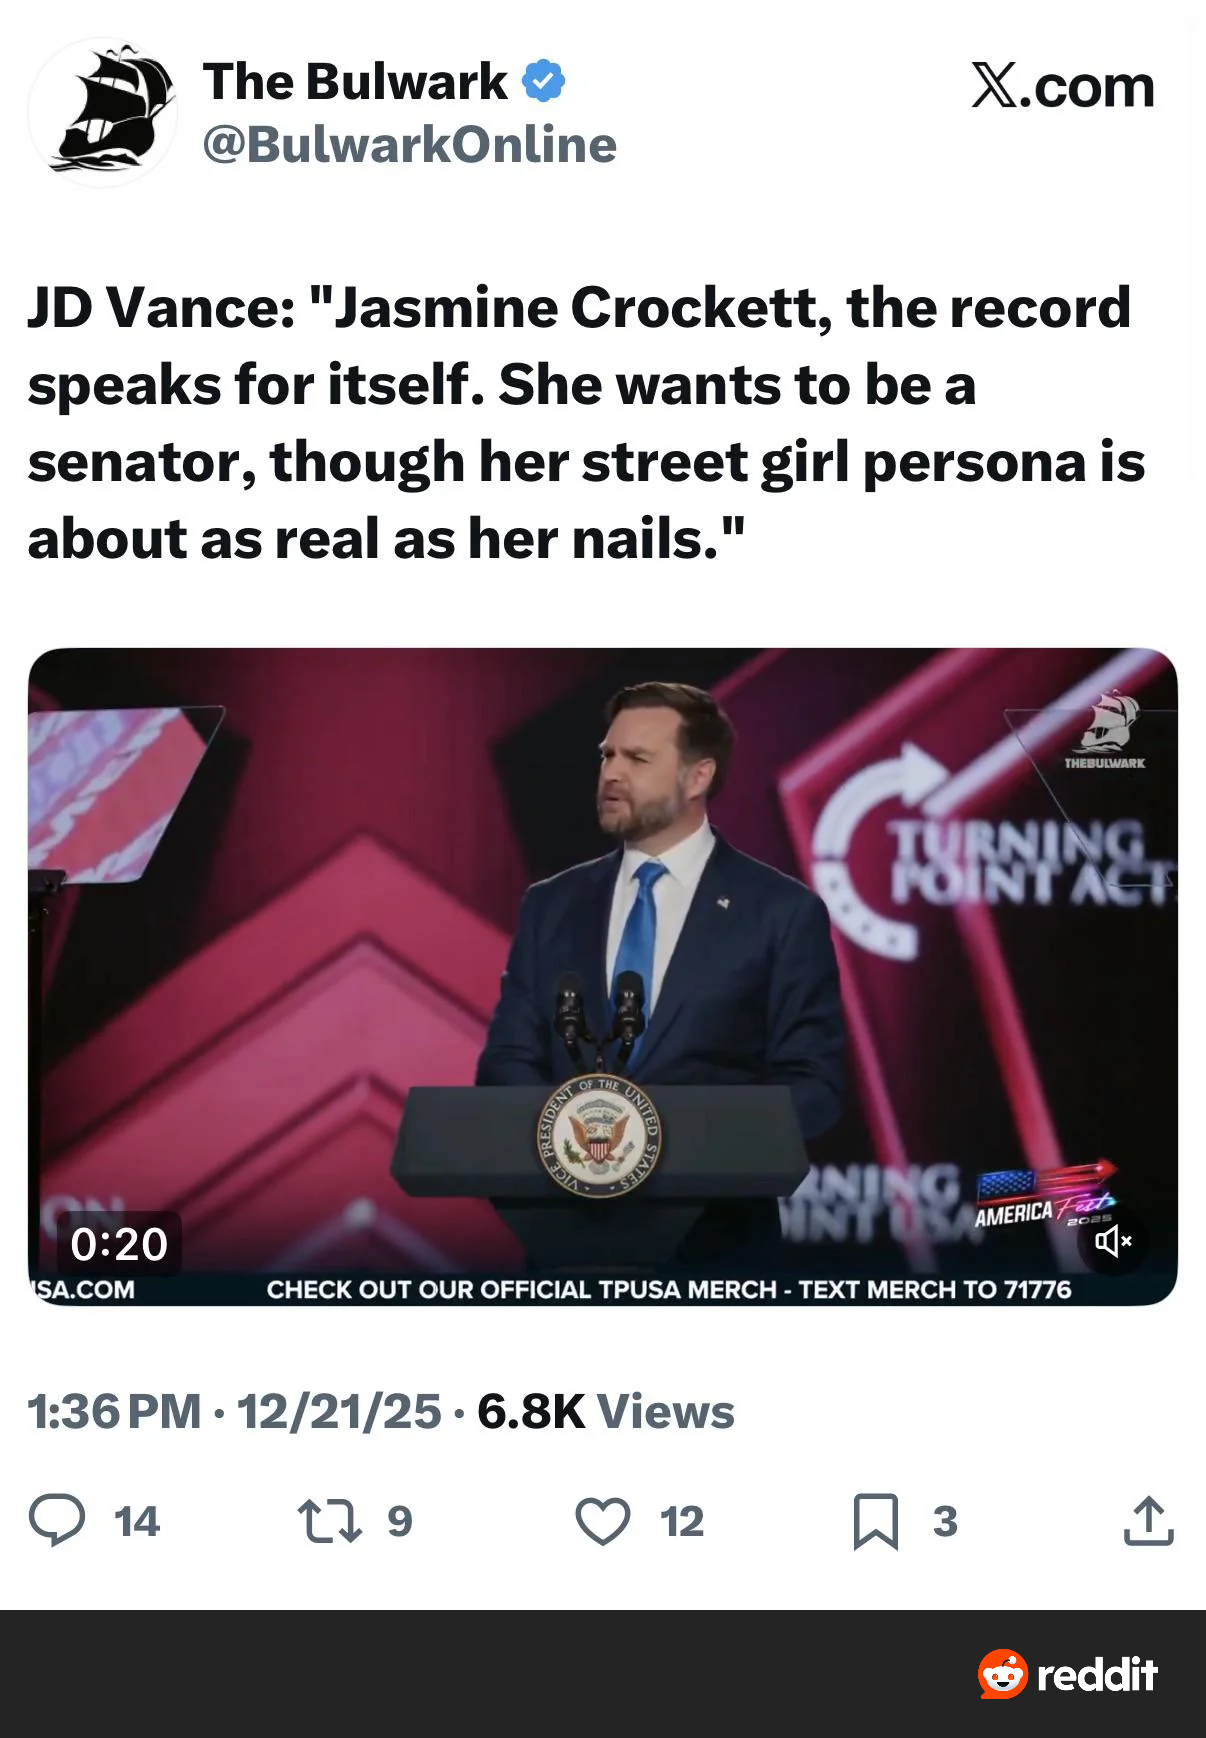Click the tweet quote text
Screen dimensions: 1206x1738
click(x=580, y=423)
